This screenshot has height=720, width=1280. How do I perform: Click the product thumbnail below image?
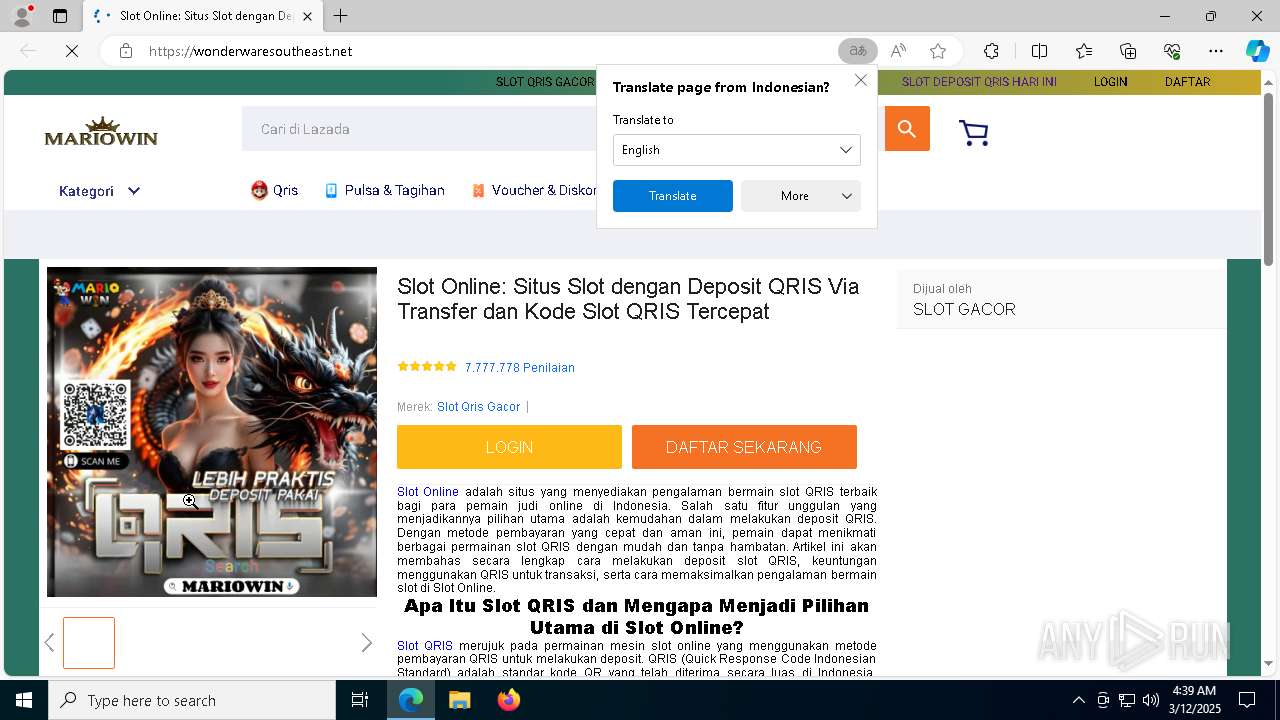(x=89, y=643)
